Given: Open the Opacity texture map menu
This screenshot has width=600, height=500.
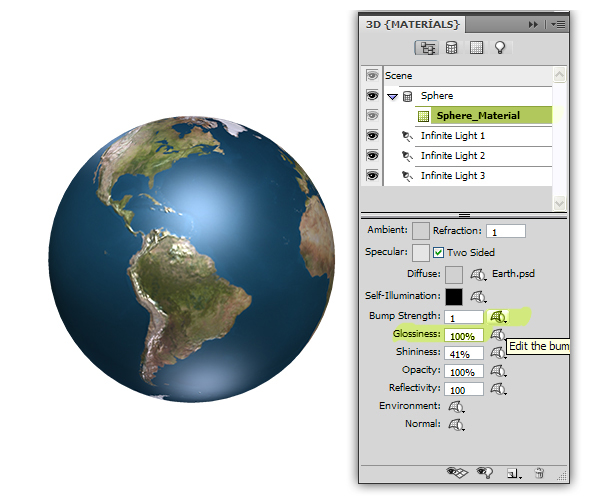Looking at the screenshot, I should (x=498, y=371).
